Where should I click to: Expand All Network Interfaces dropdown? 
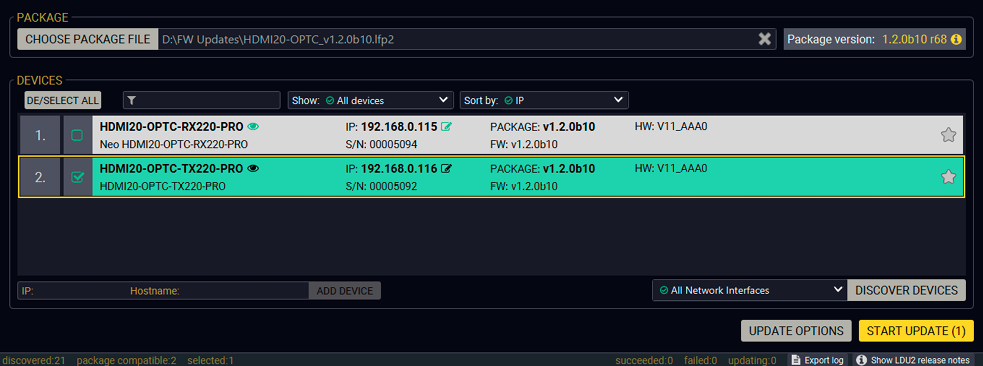(750, 290)
